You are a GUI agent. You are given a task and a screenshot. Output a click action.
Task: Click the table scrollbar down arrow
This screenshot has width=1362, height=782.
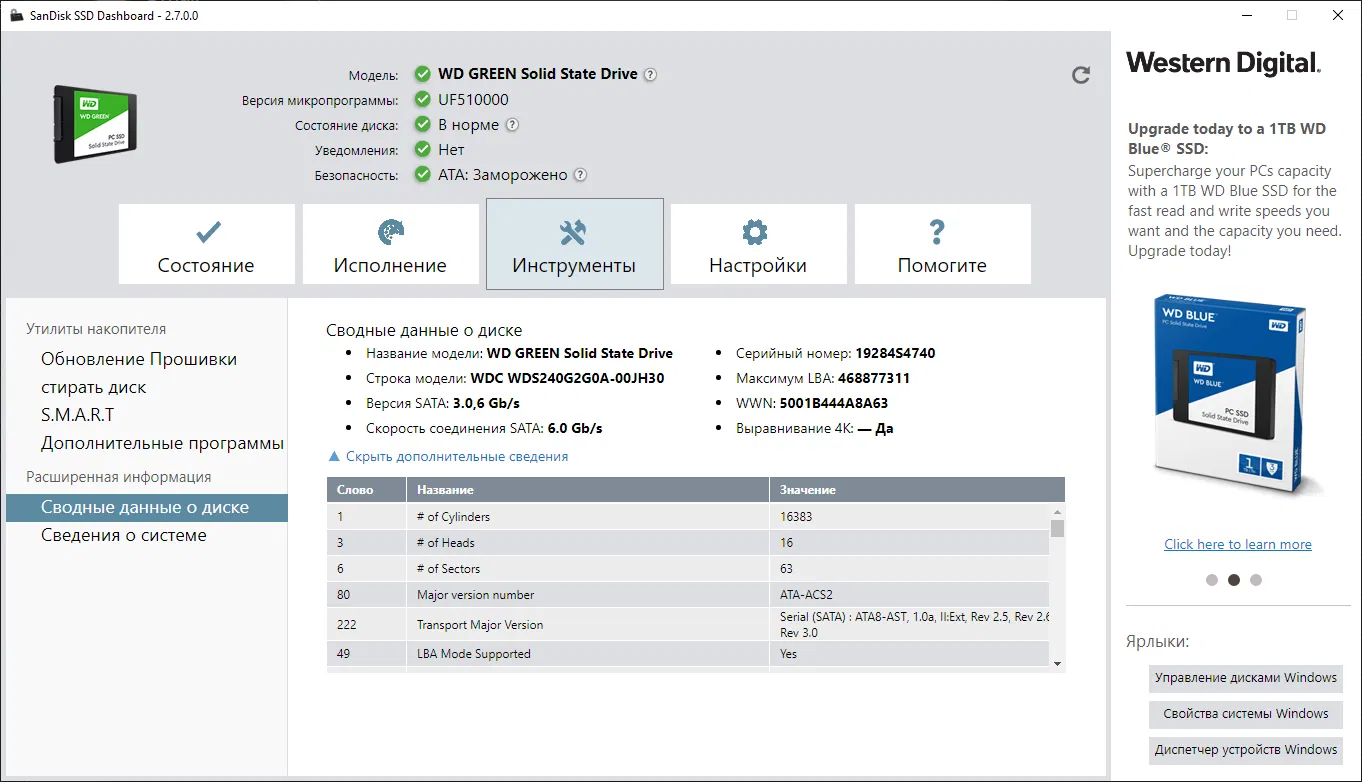coord(1058,662)
